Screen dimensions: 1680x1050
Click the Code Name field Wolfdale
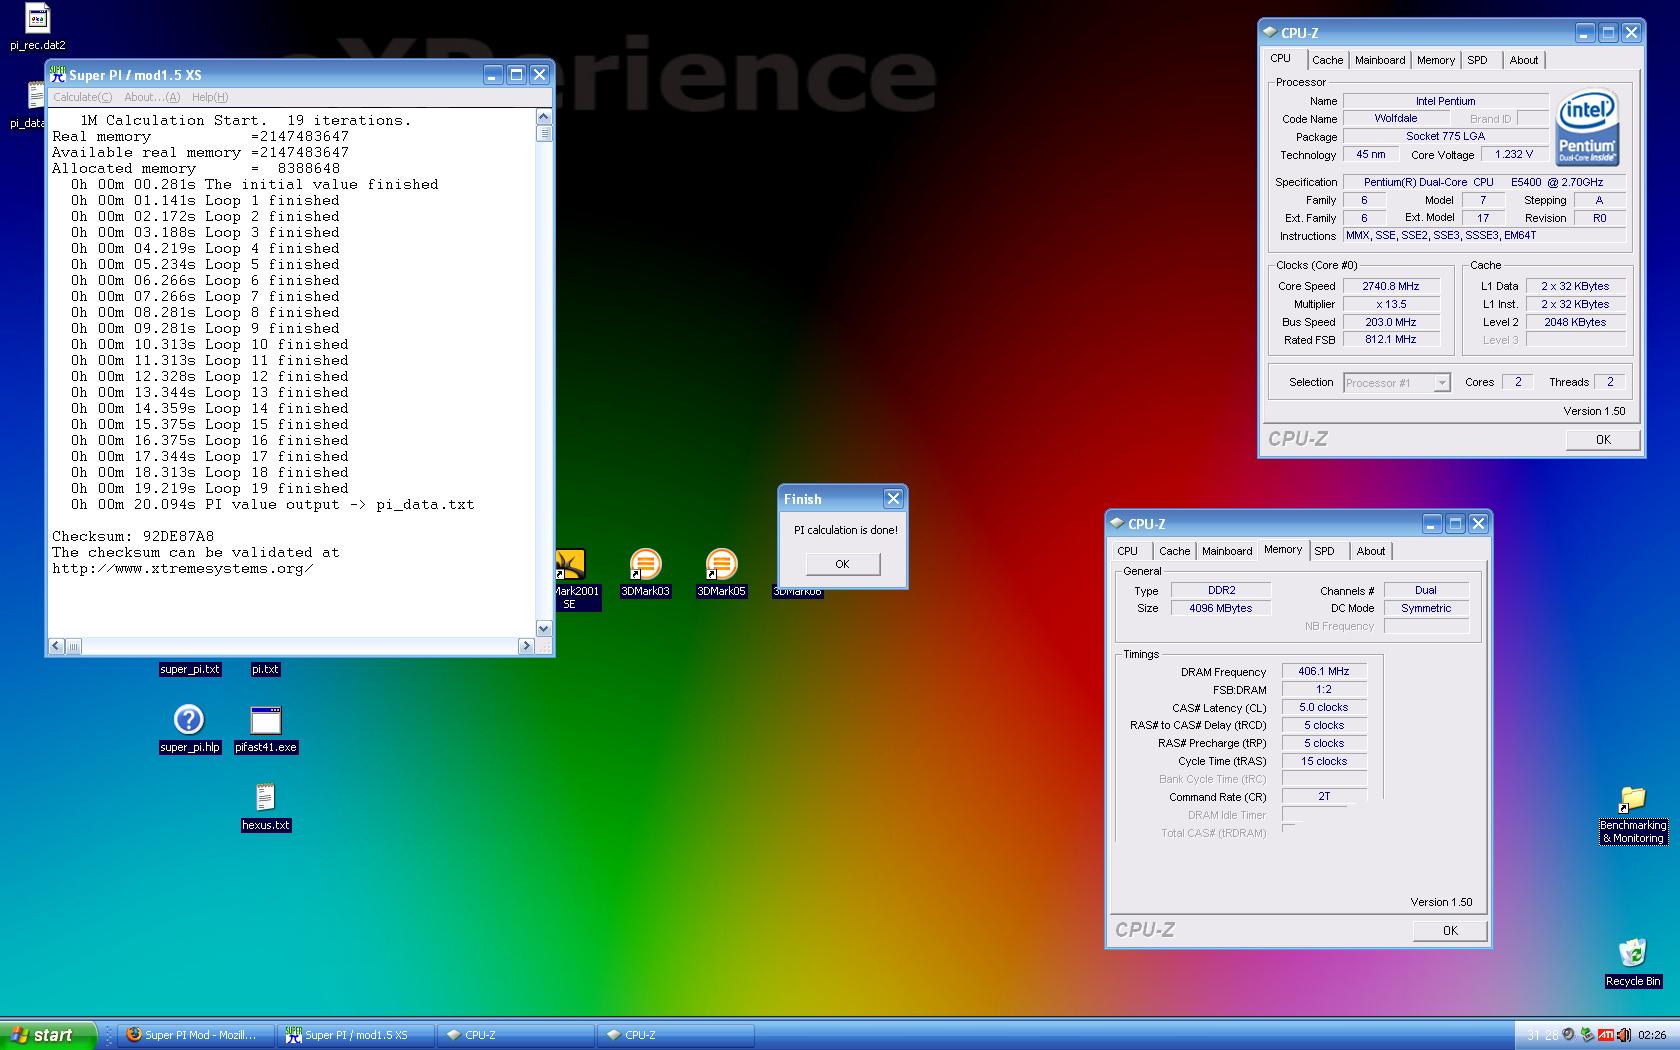[x=1395, y=118]
